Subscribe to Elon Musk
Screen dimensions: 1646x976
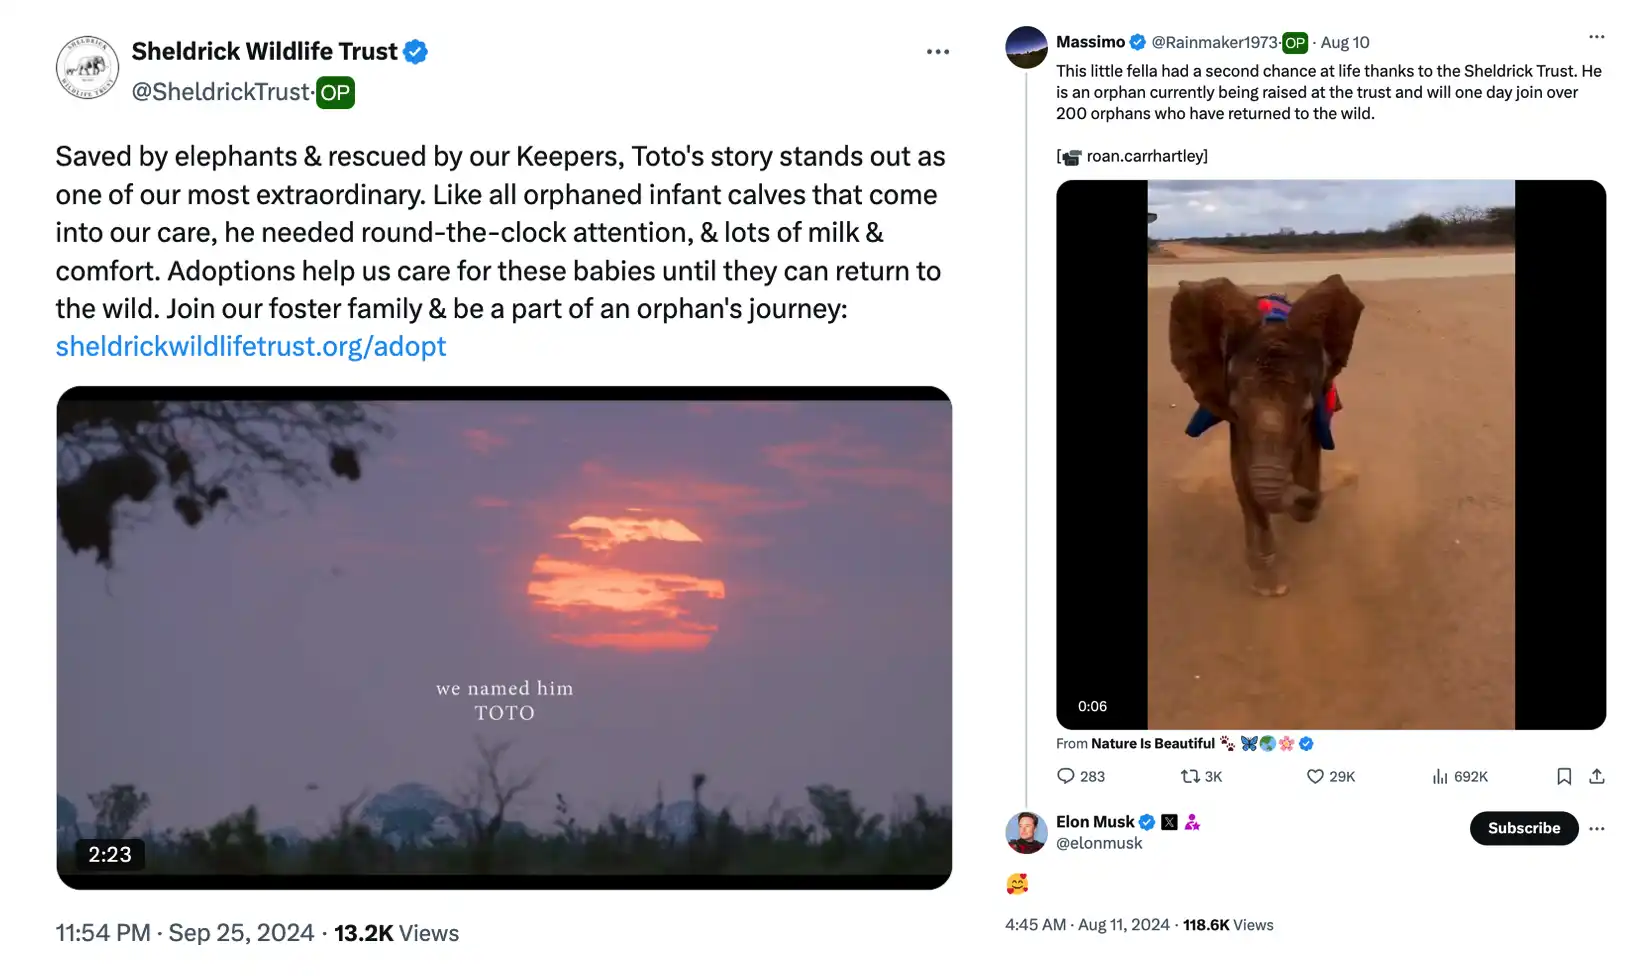click(1523, 828)
